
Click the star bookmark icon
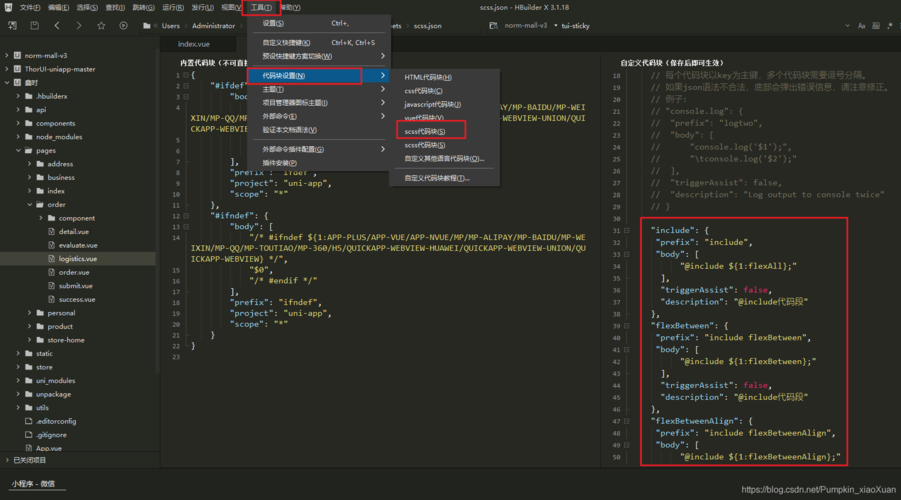pos(101,25)
